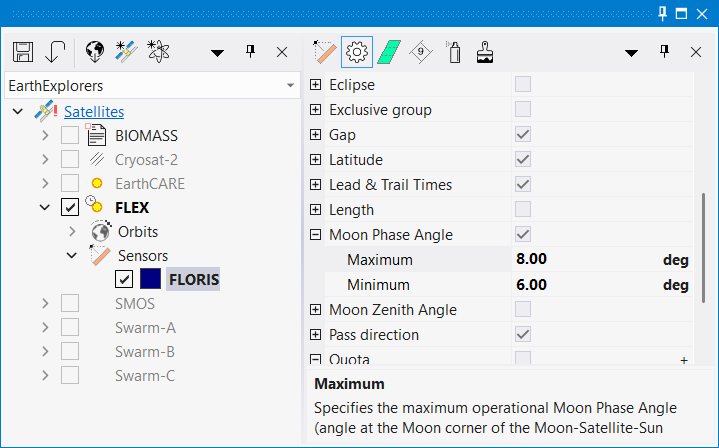Click the Maximum value field showing 8.00

[580, 260]
